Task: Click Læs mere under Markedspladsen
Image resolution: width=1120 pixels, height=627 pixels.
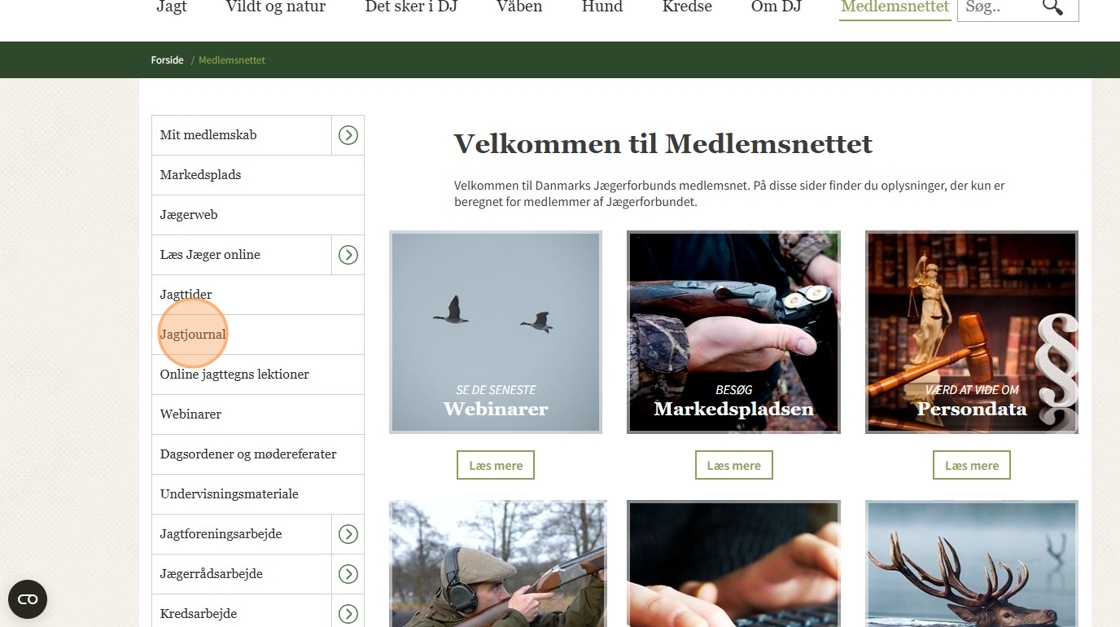Action: click(x=734, y=465)
